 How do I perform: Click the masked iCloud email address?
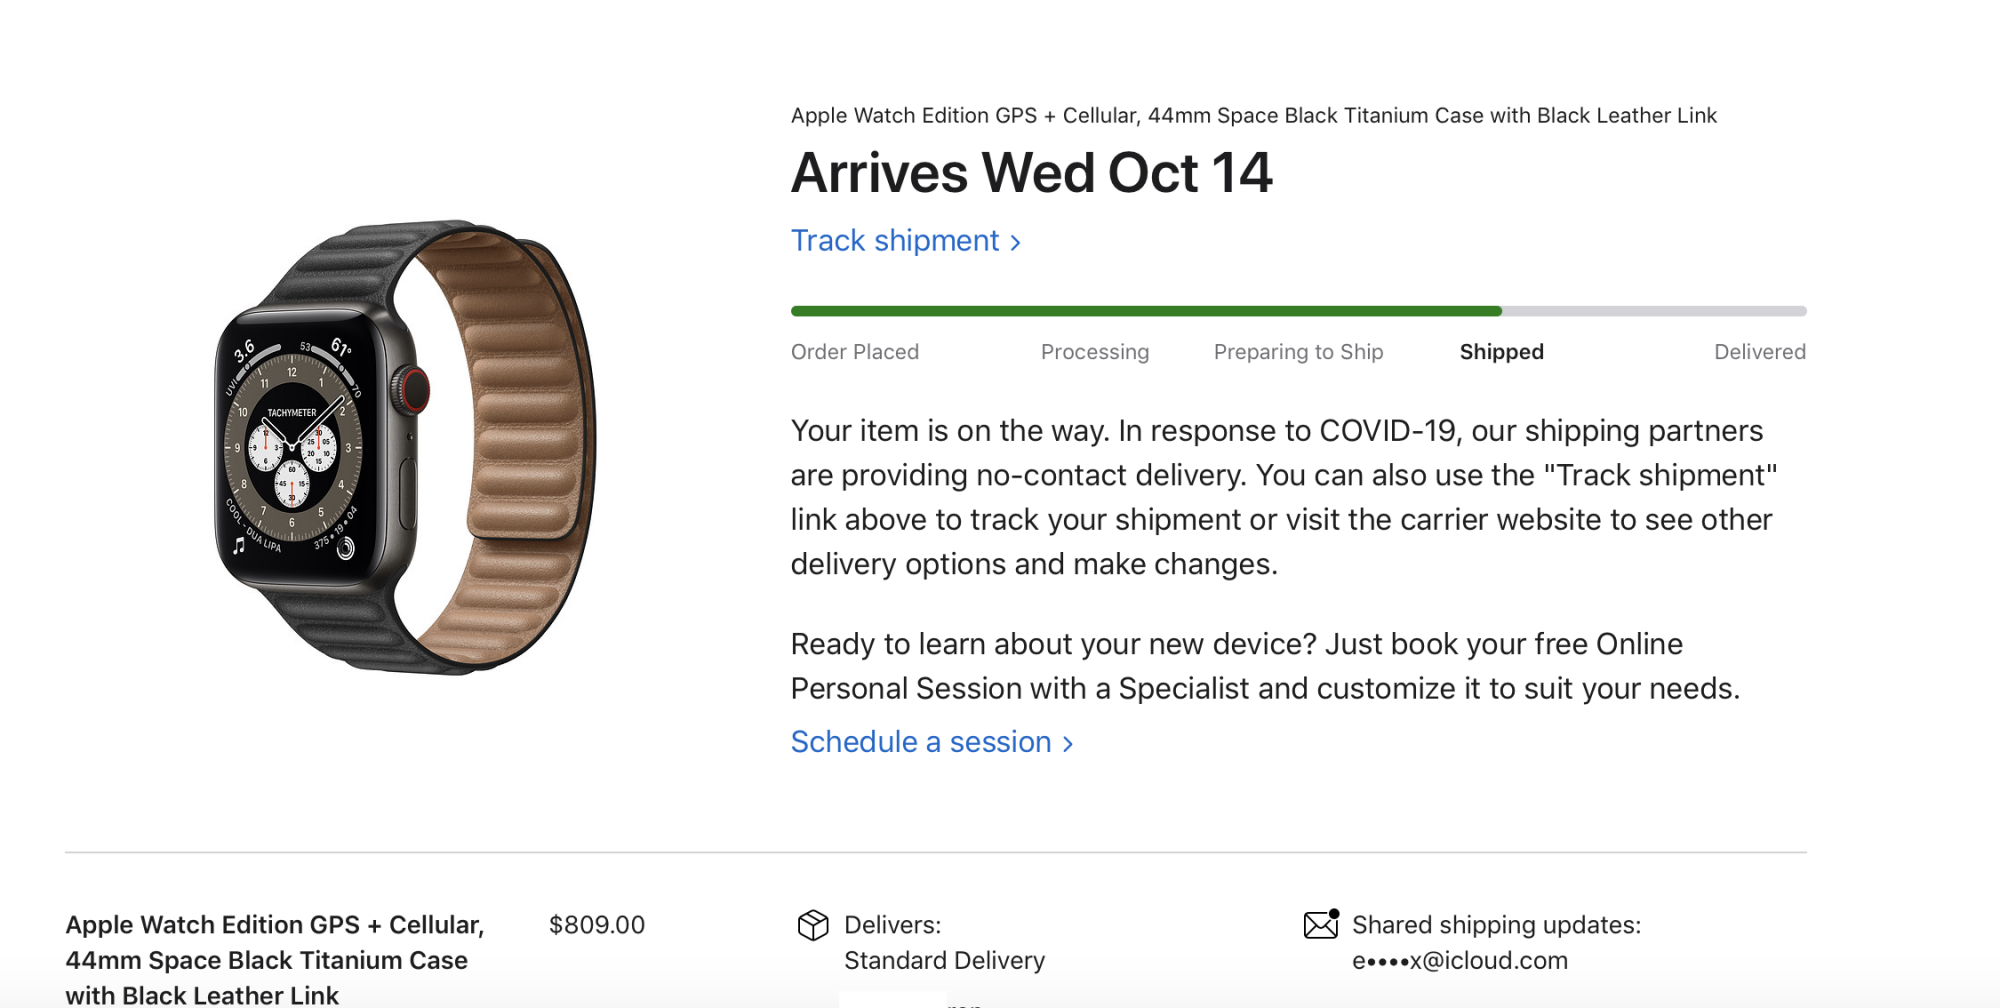pyautogui.click(x=1459, y=961)
